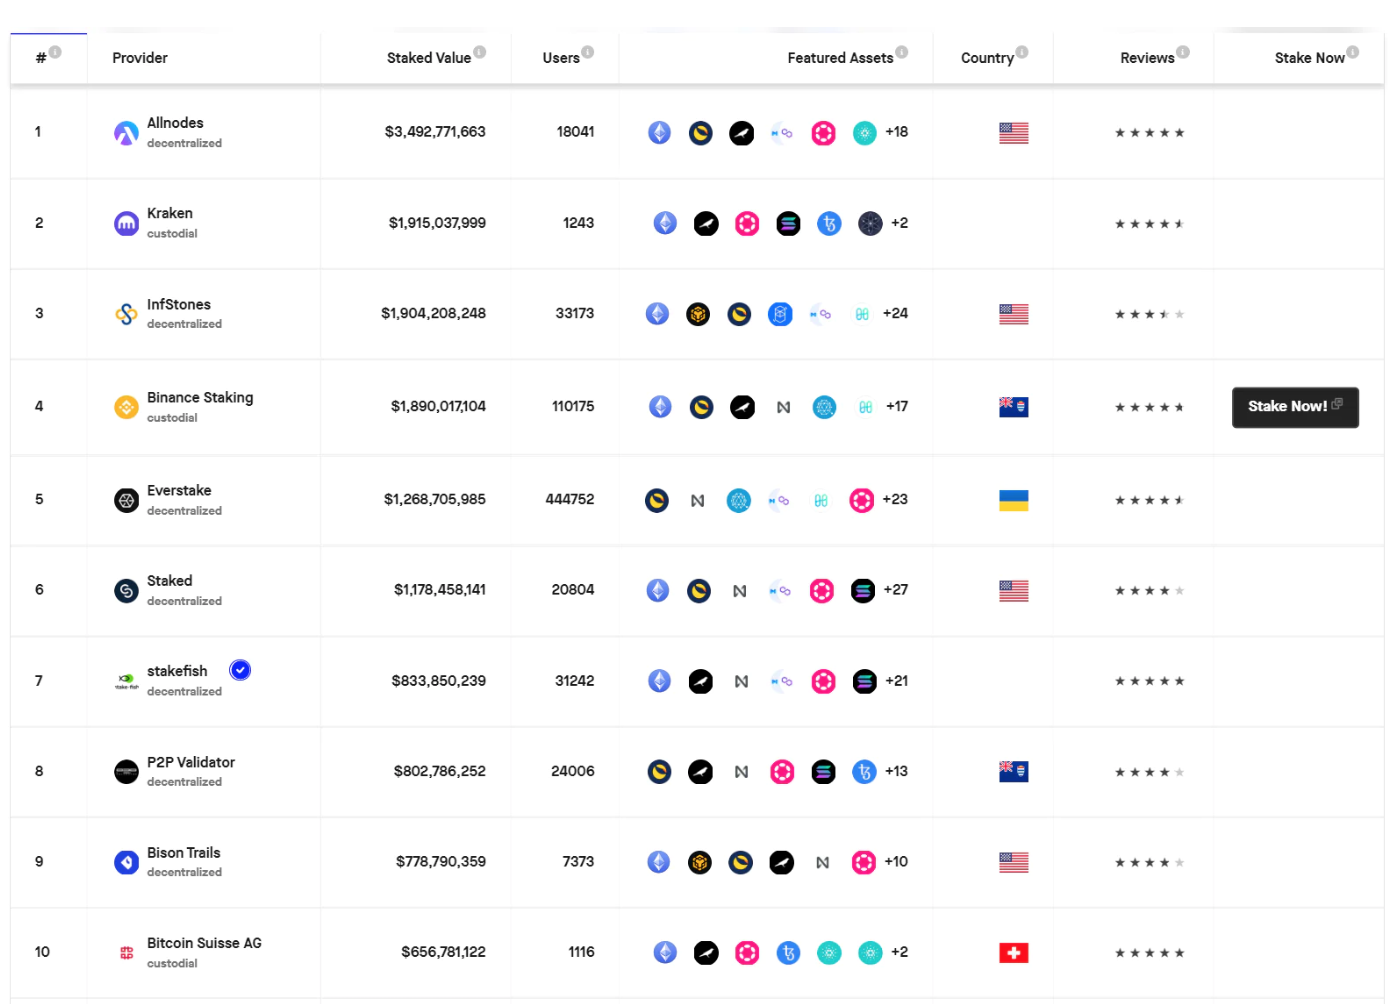
Task: Click the info icon next to Stake Now header
Action: click(x=1353, y=52)
